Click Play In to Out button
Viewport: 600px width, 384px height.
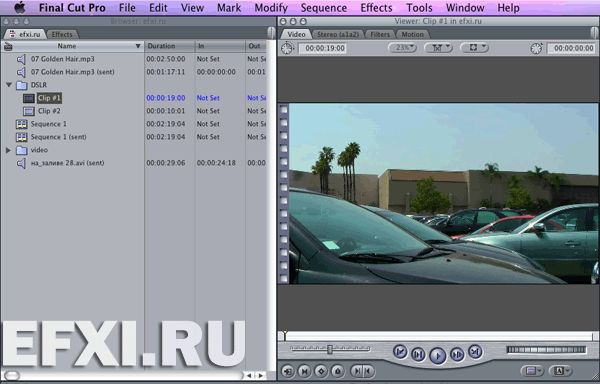coord(418,355)
